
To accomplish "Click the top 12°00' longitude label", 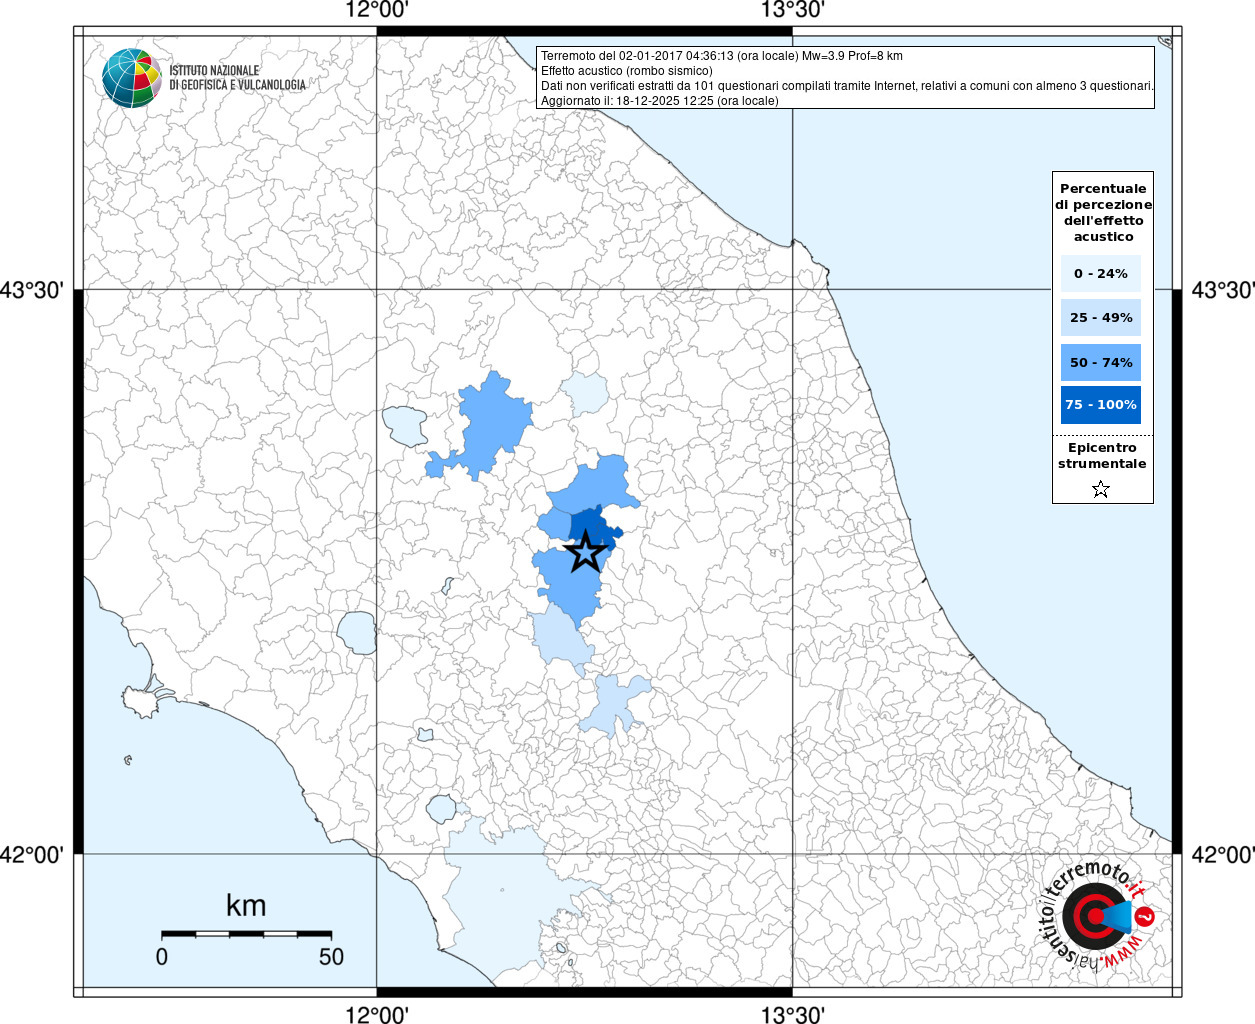I will point(377,10).
